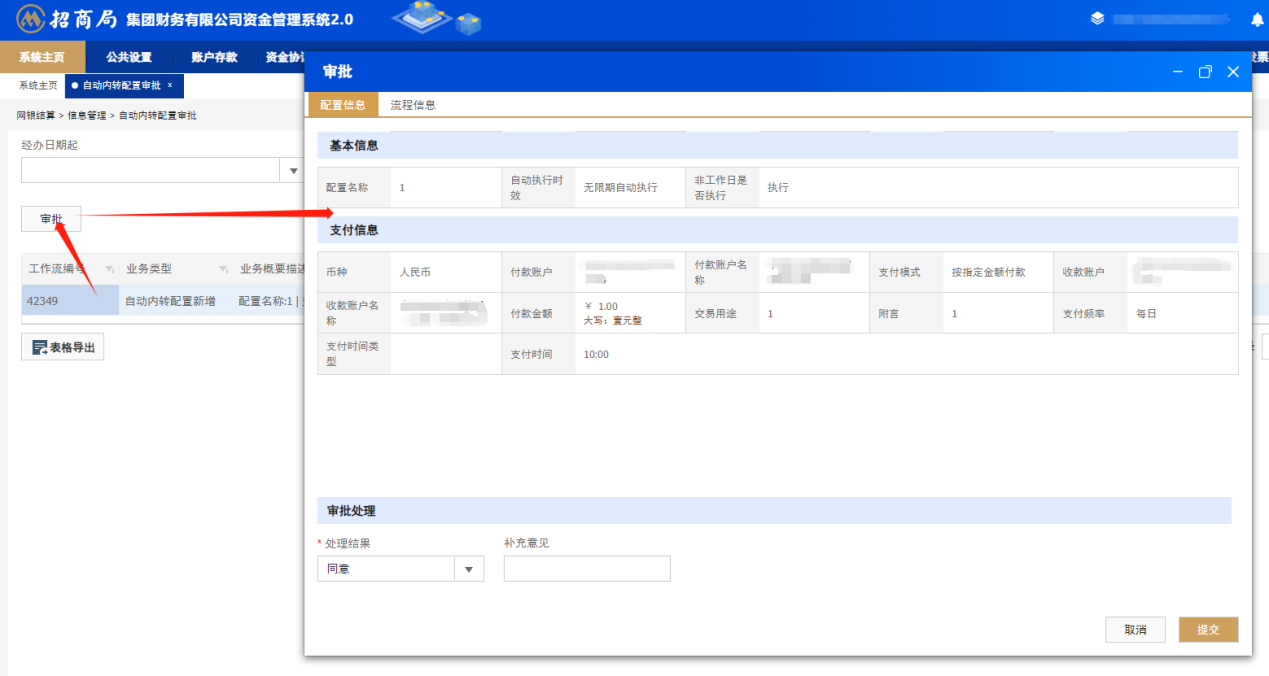Viewport: 1269px width, 676px height.
Task: Click the notification bell icon
Action: (x=1257, y=19)
